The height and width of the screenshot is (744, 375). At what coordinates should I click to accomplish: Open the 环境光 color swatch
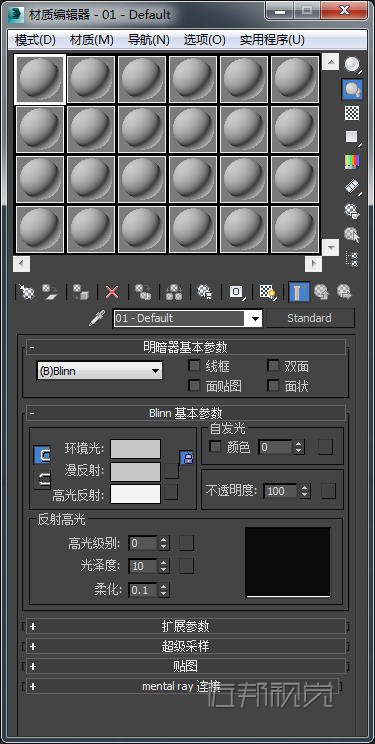(135, 449)
